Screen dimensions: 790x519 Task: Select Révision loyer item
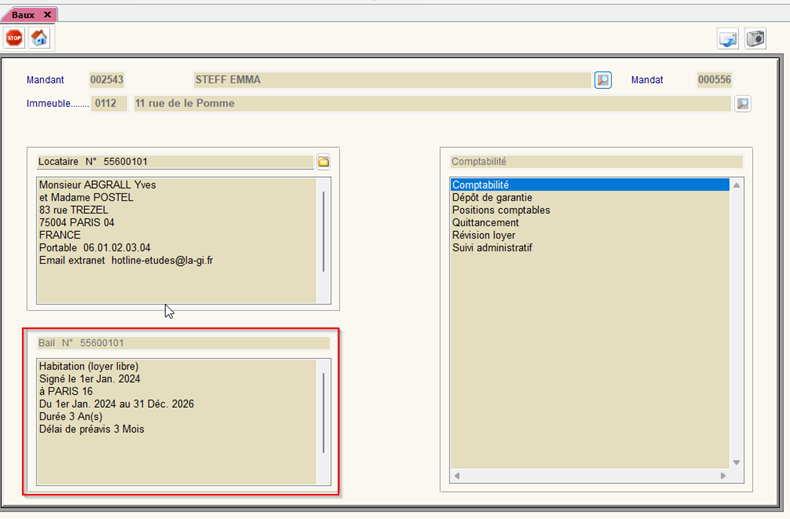[484, 235]
